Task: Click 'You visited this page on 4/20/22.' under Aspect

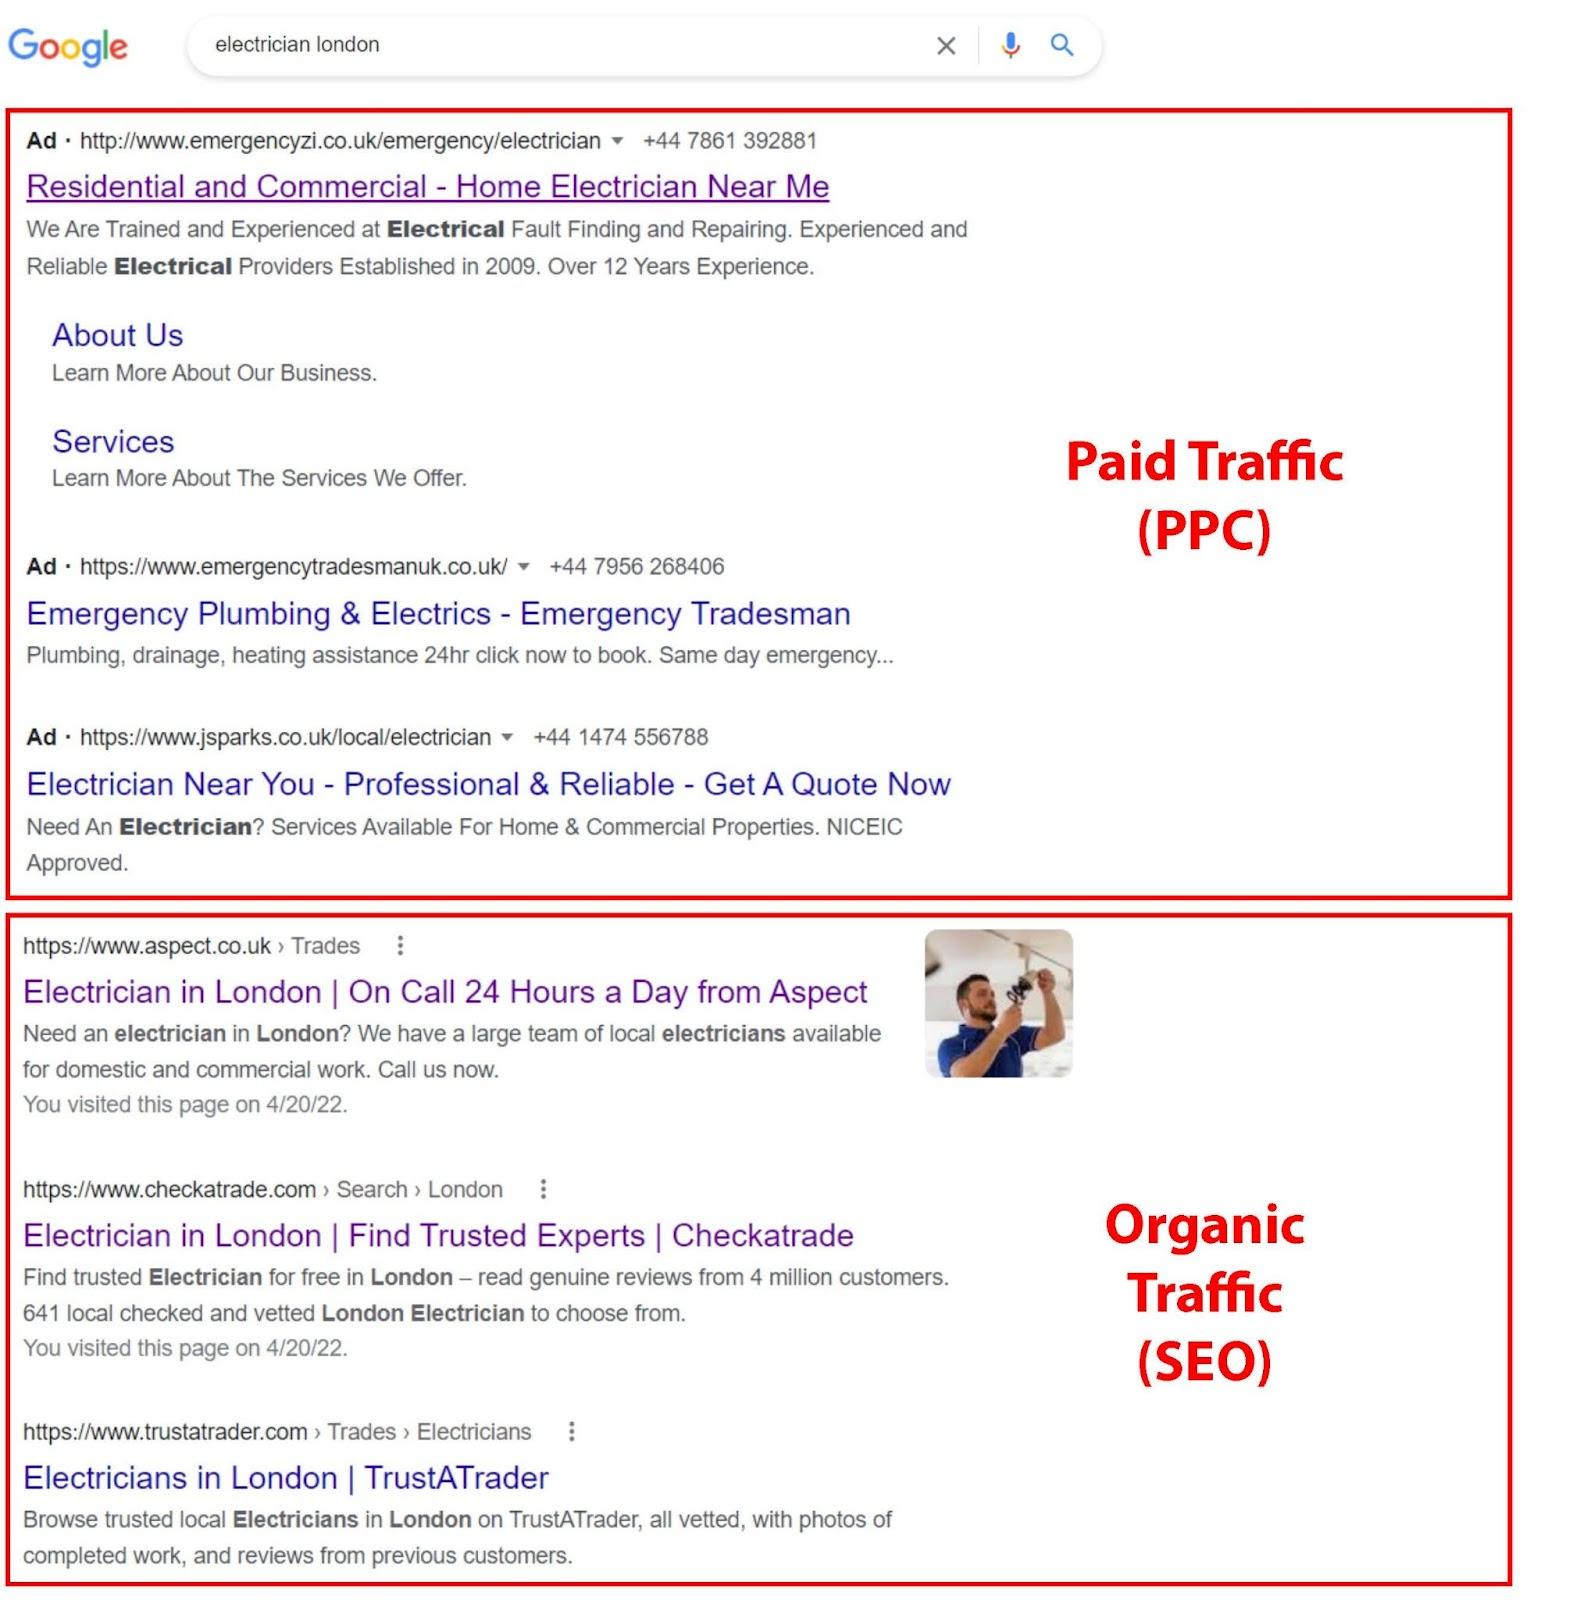Action: pyautogui.click(x=185, y=1105)
